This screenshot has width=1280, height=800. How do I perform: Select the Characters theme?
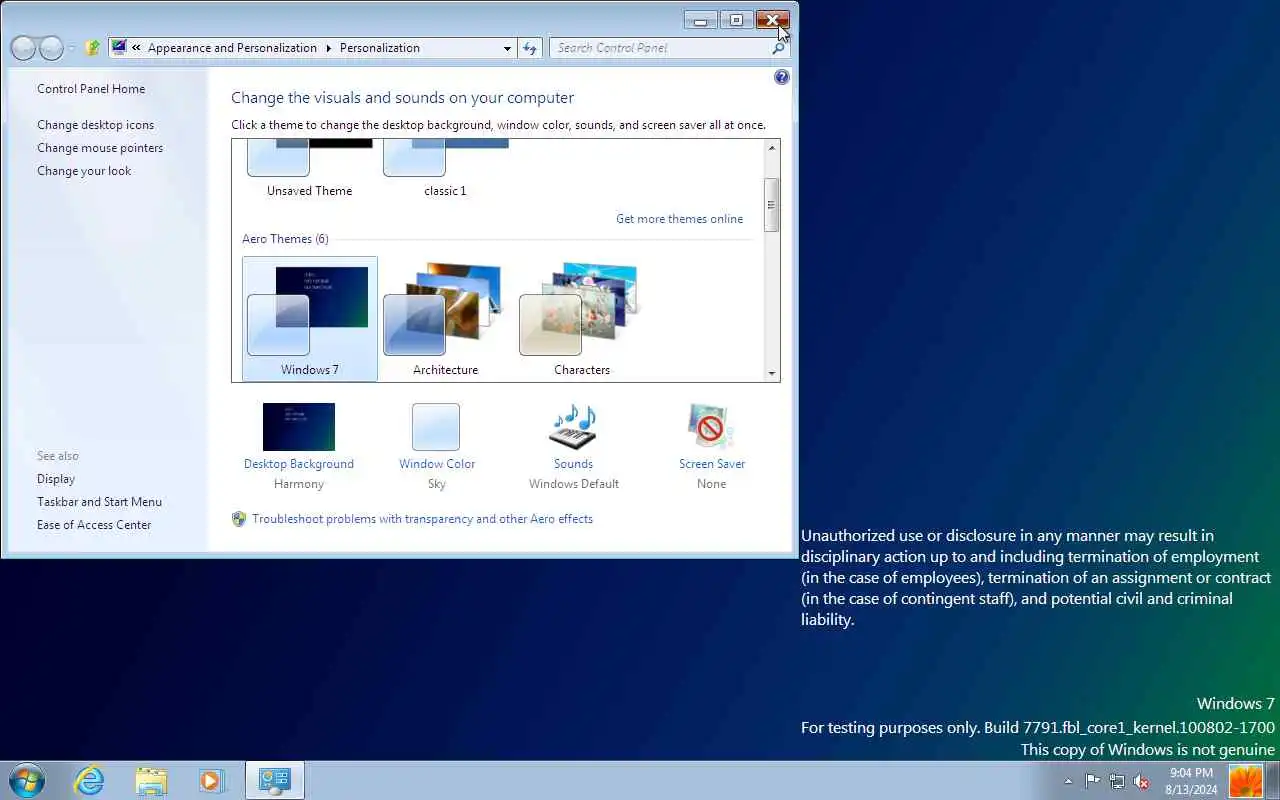click(x=582, y=319)
